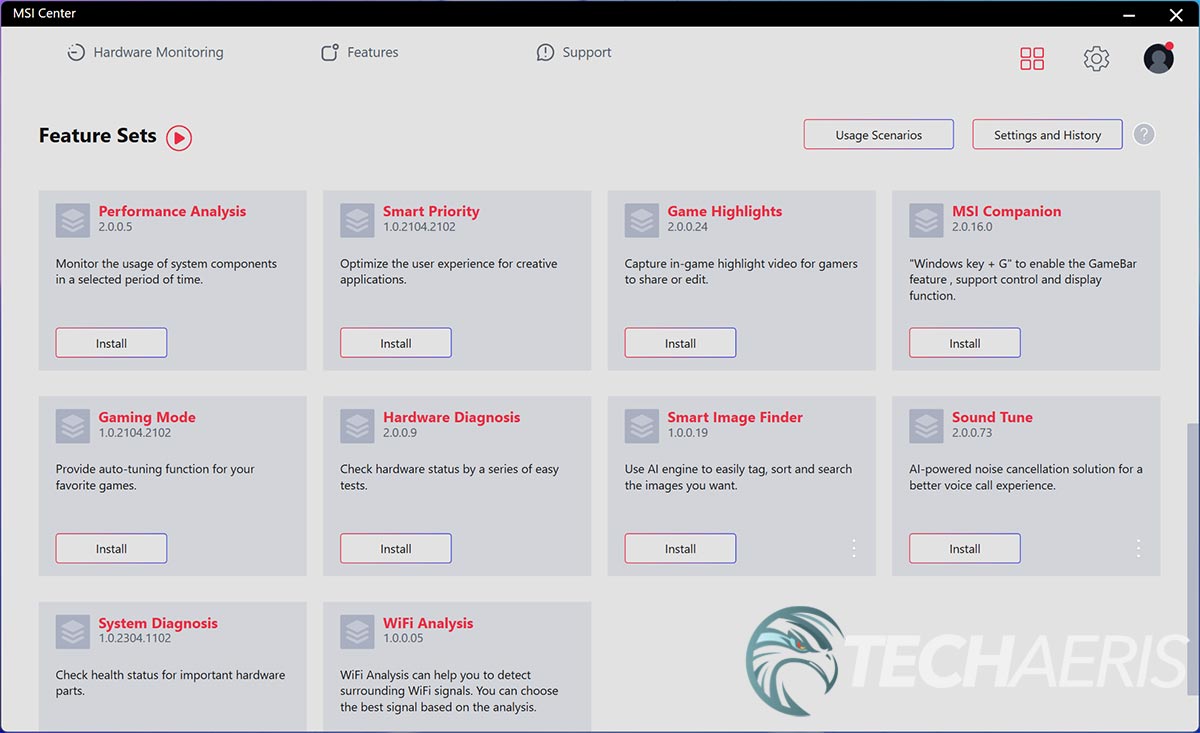Screen dimensions: 1200x733
Task: Play the Feature Sets intro video
Action: [179, 138]
